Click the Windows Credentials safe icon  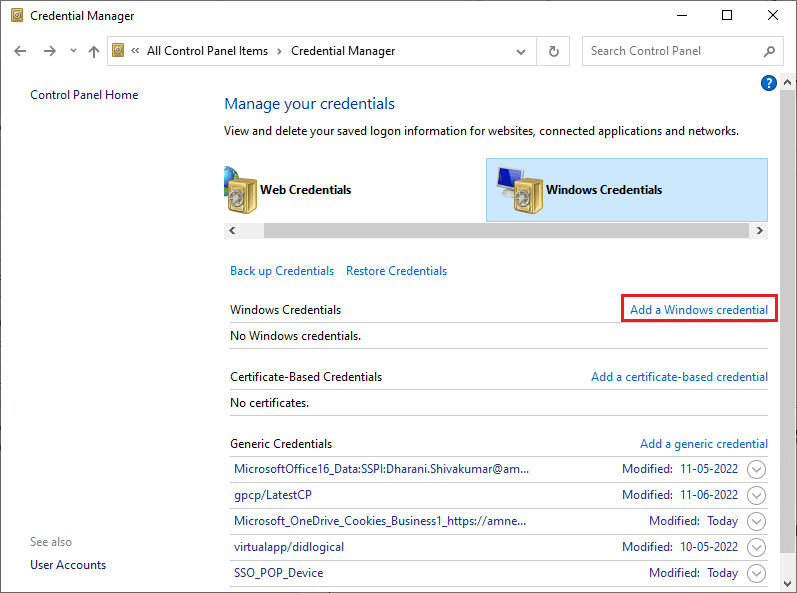[520, 191]
